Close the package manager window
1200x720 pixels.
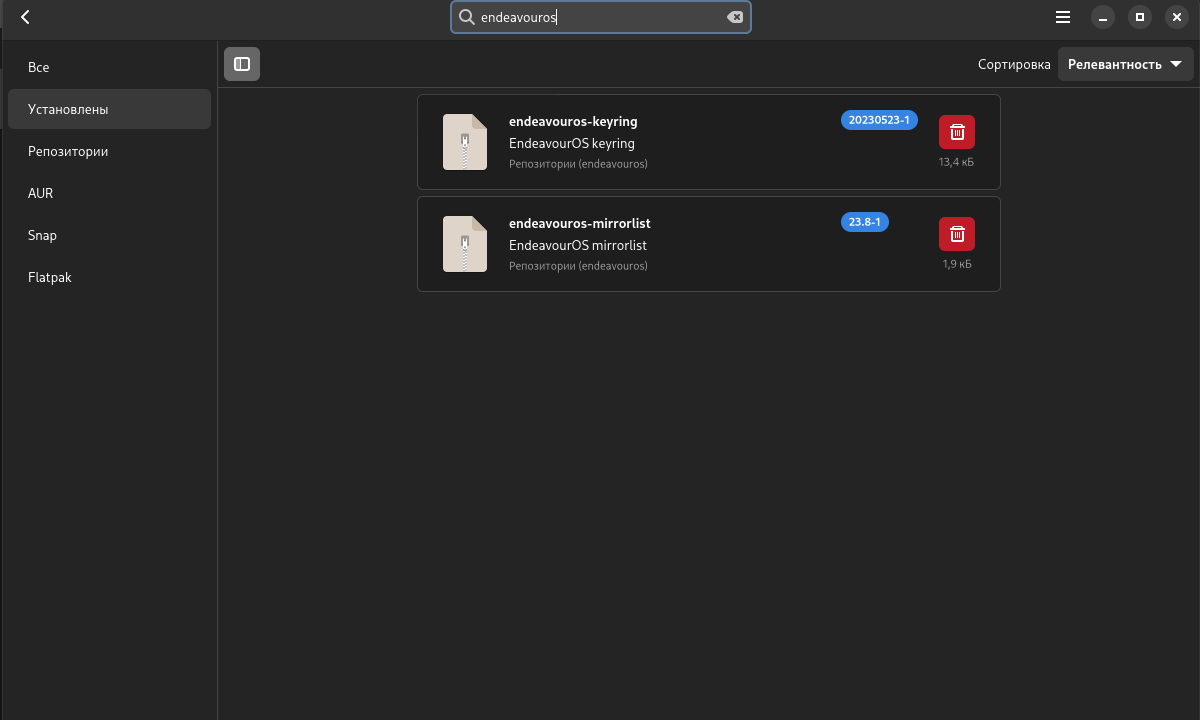coord(1176,17)
